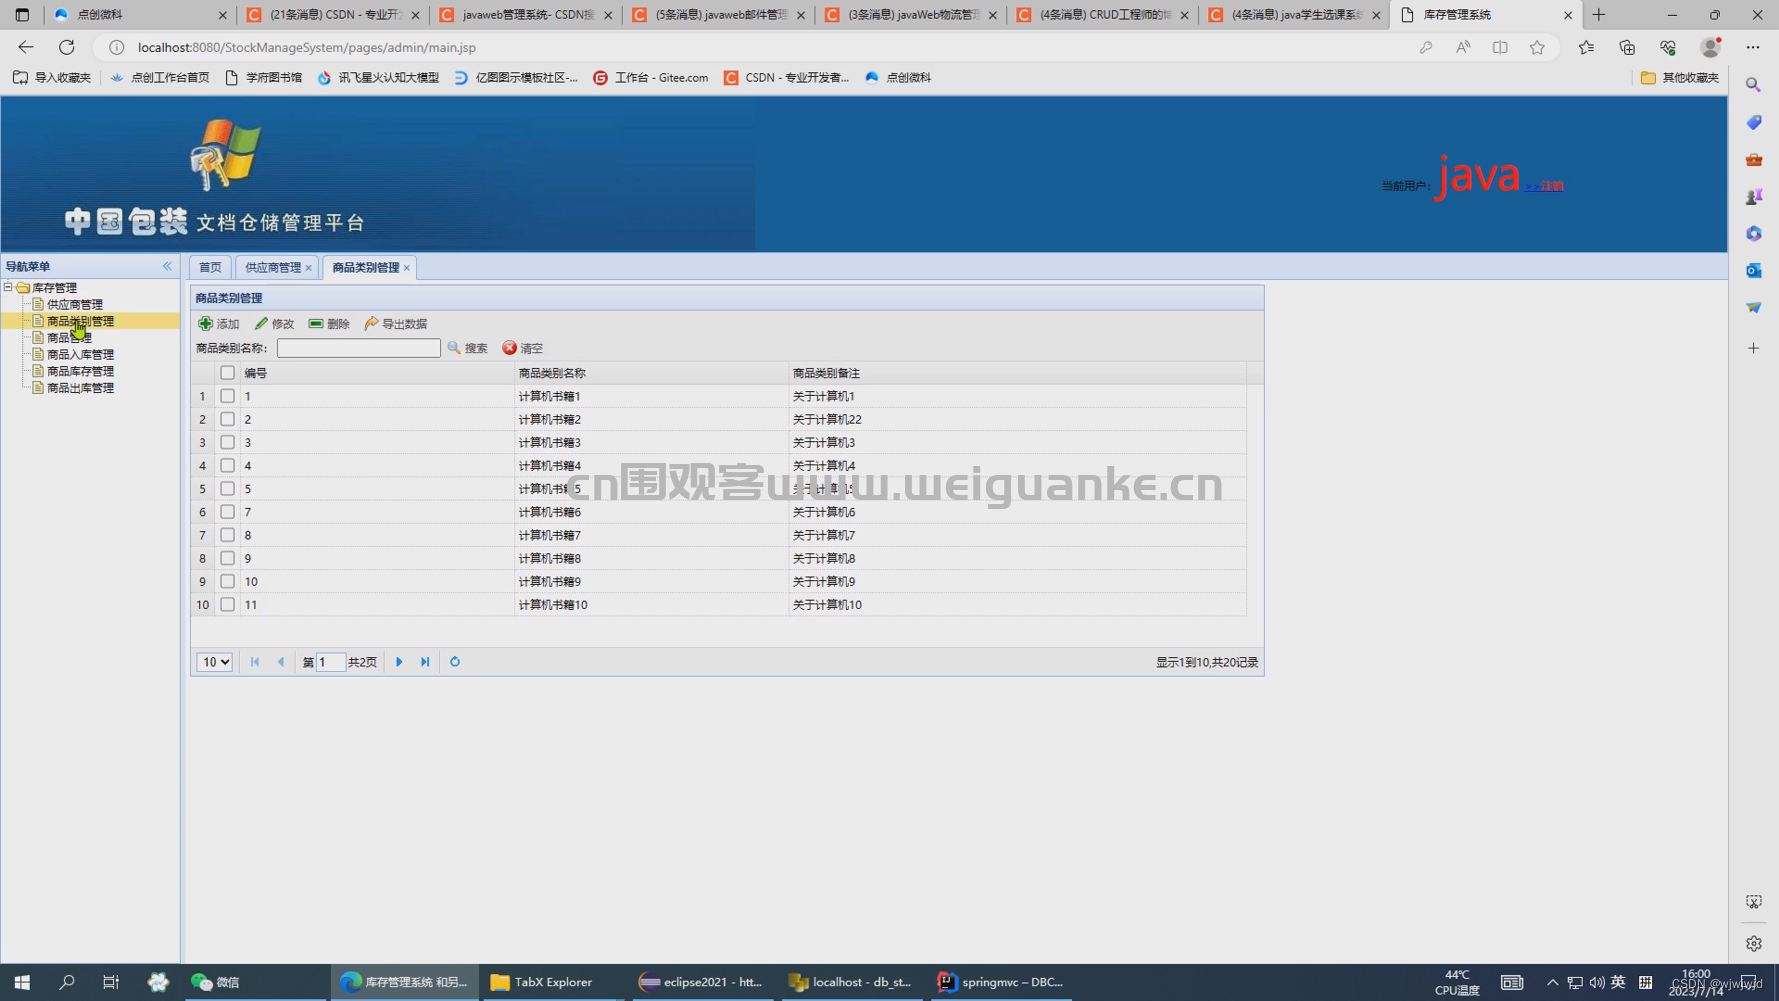
Task: Add page to favorites star icon
Action: 1537,47
